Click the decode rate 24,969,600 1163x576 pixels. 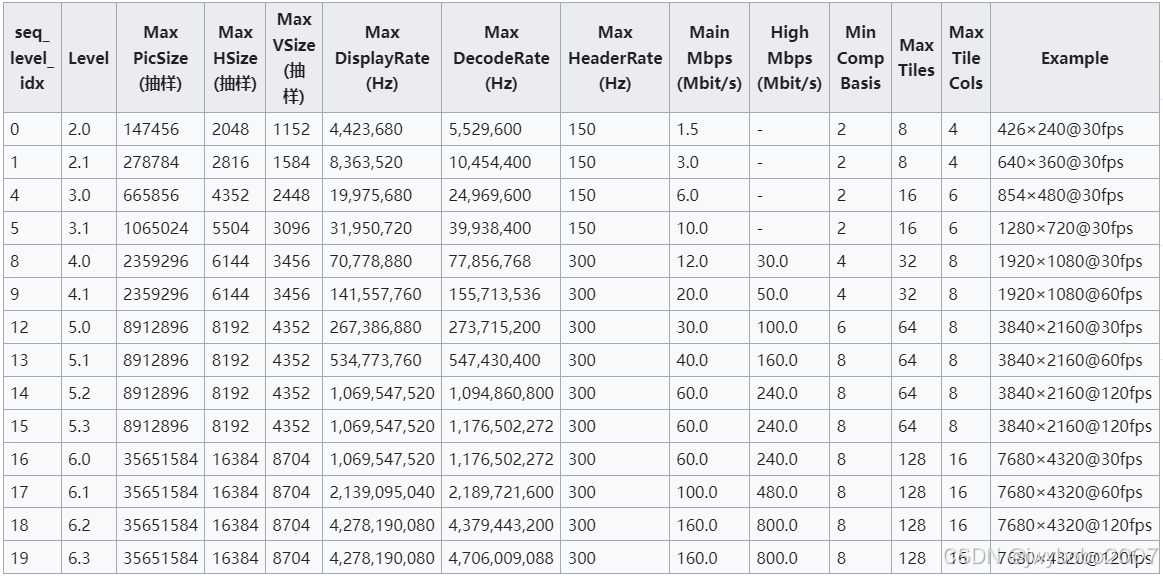(490, 196)
